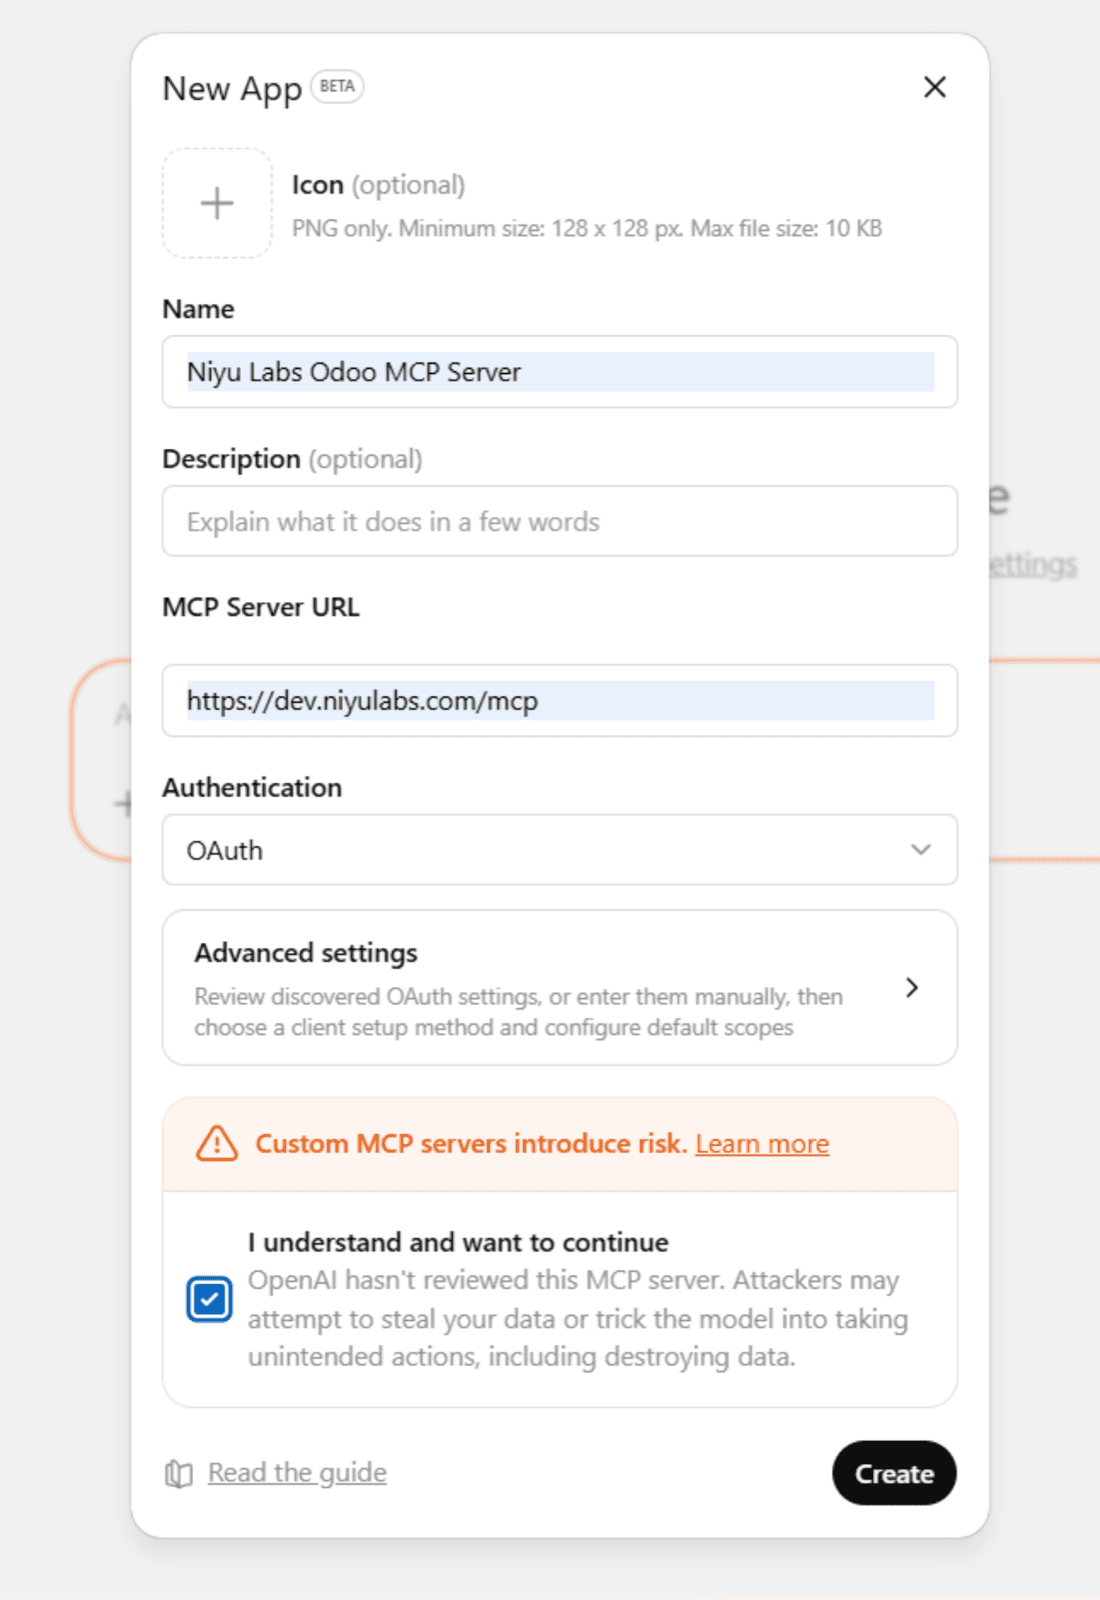
Task: Uncheck I understand and want to continue
Action: click(209, 1299)
